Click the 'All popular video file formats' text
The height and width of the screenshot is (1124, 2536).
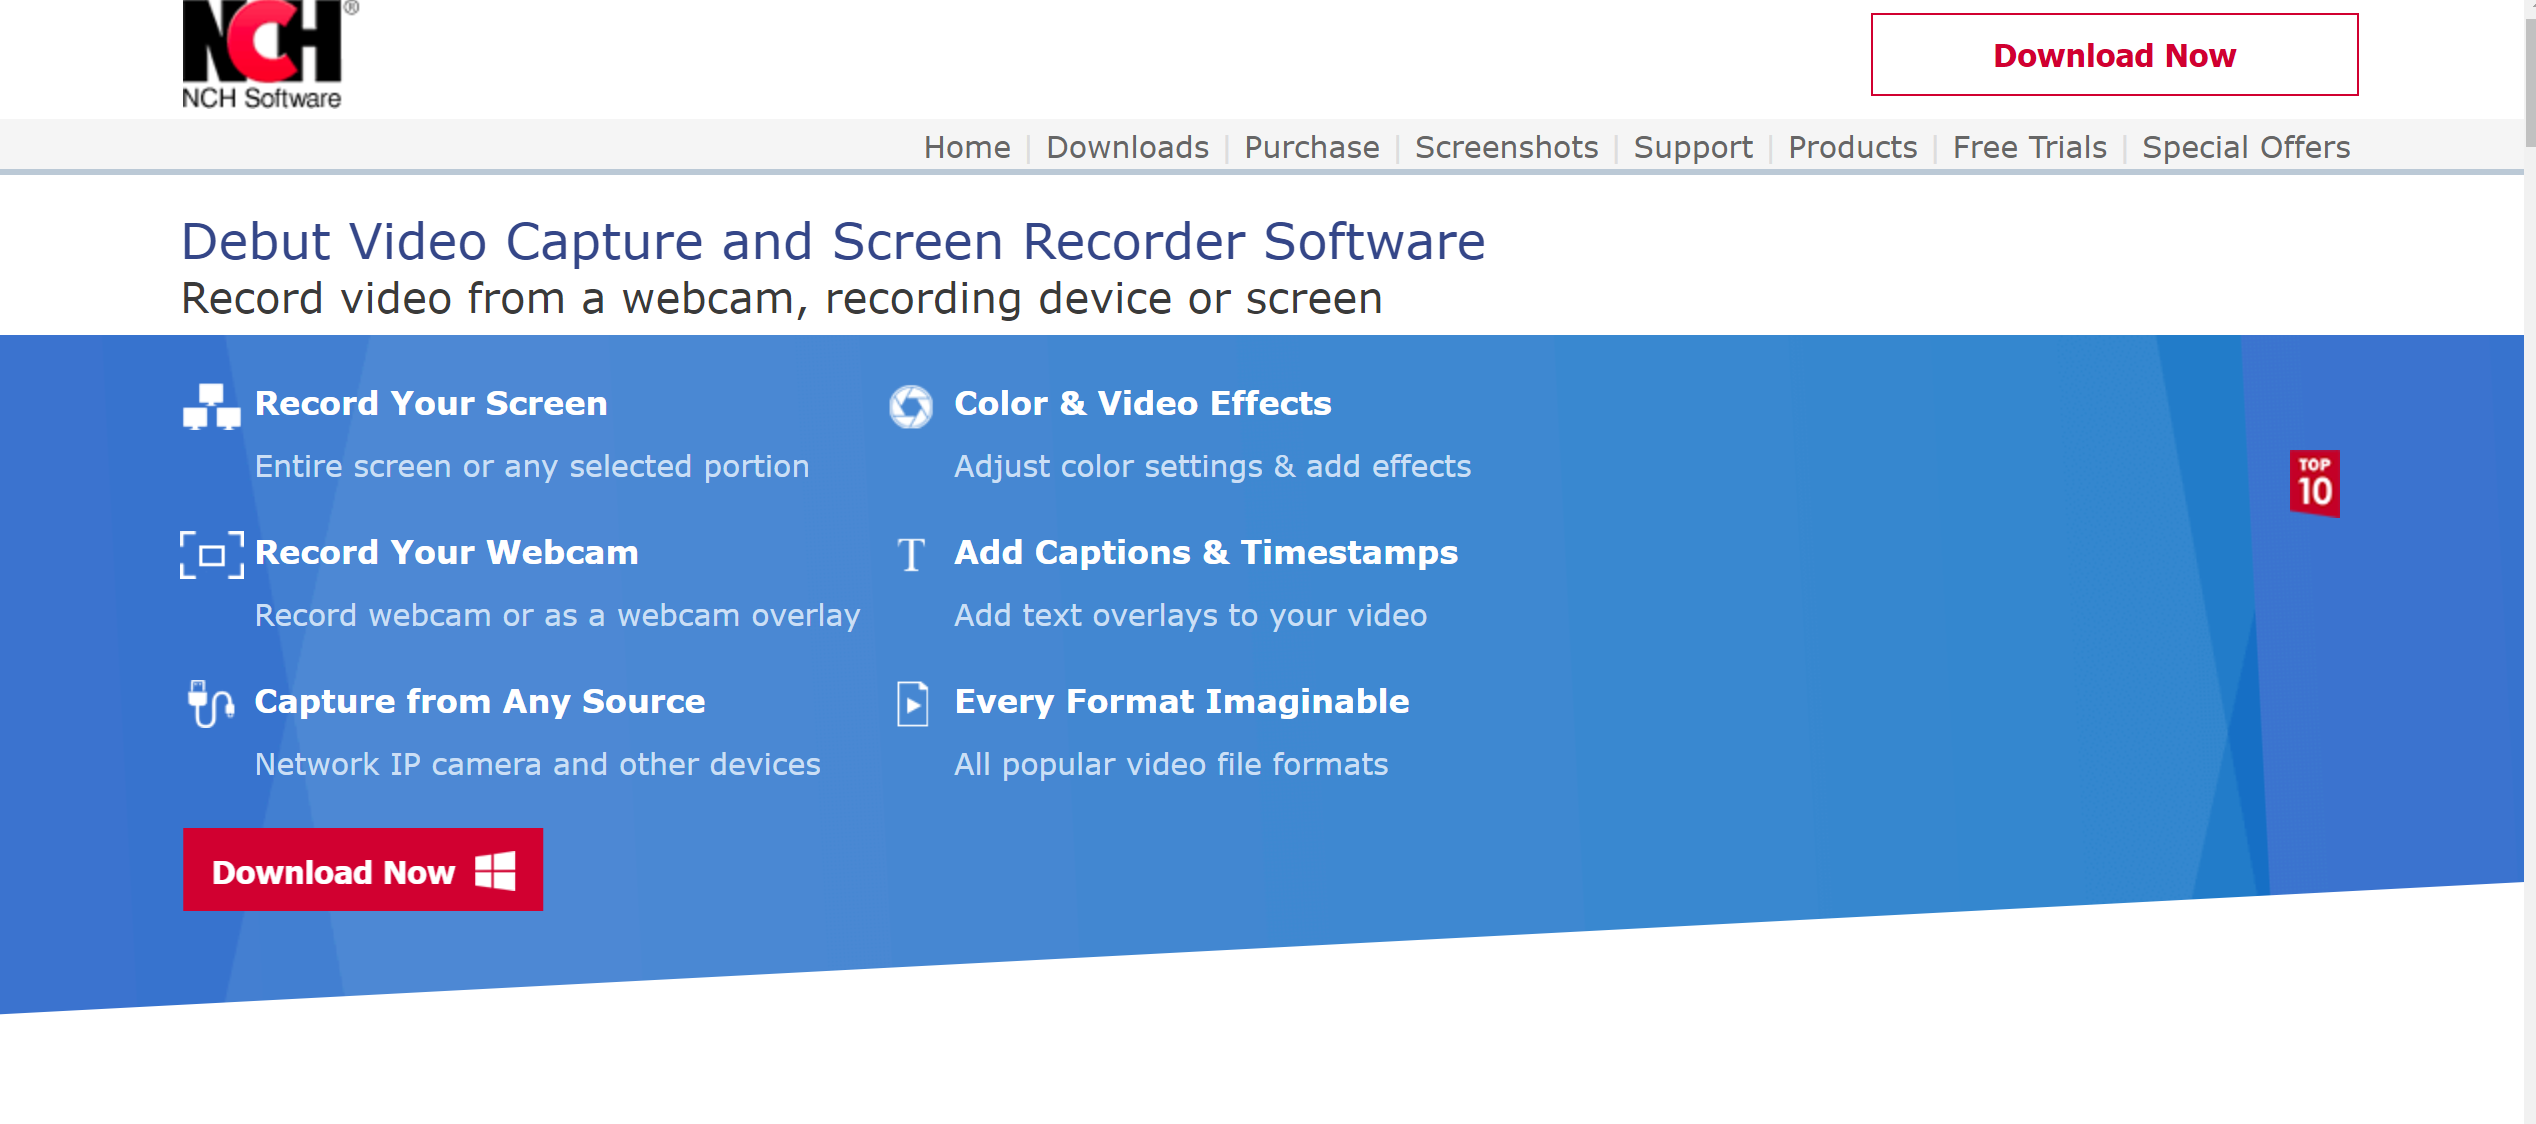tap(1171, 765)
